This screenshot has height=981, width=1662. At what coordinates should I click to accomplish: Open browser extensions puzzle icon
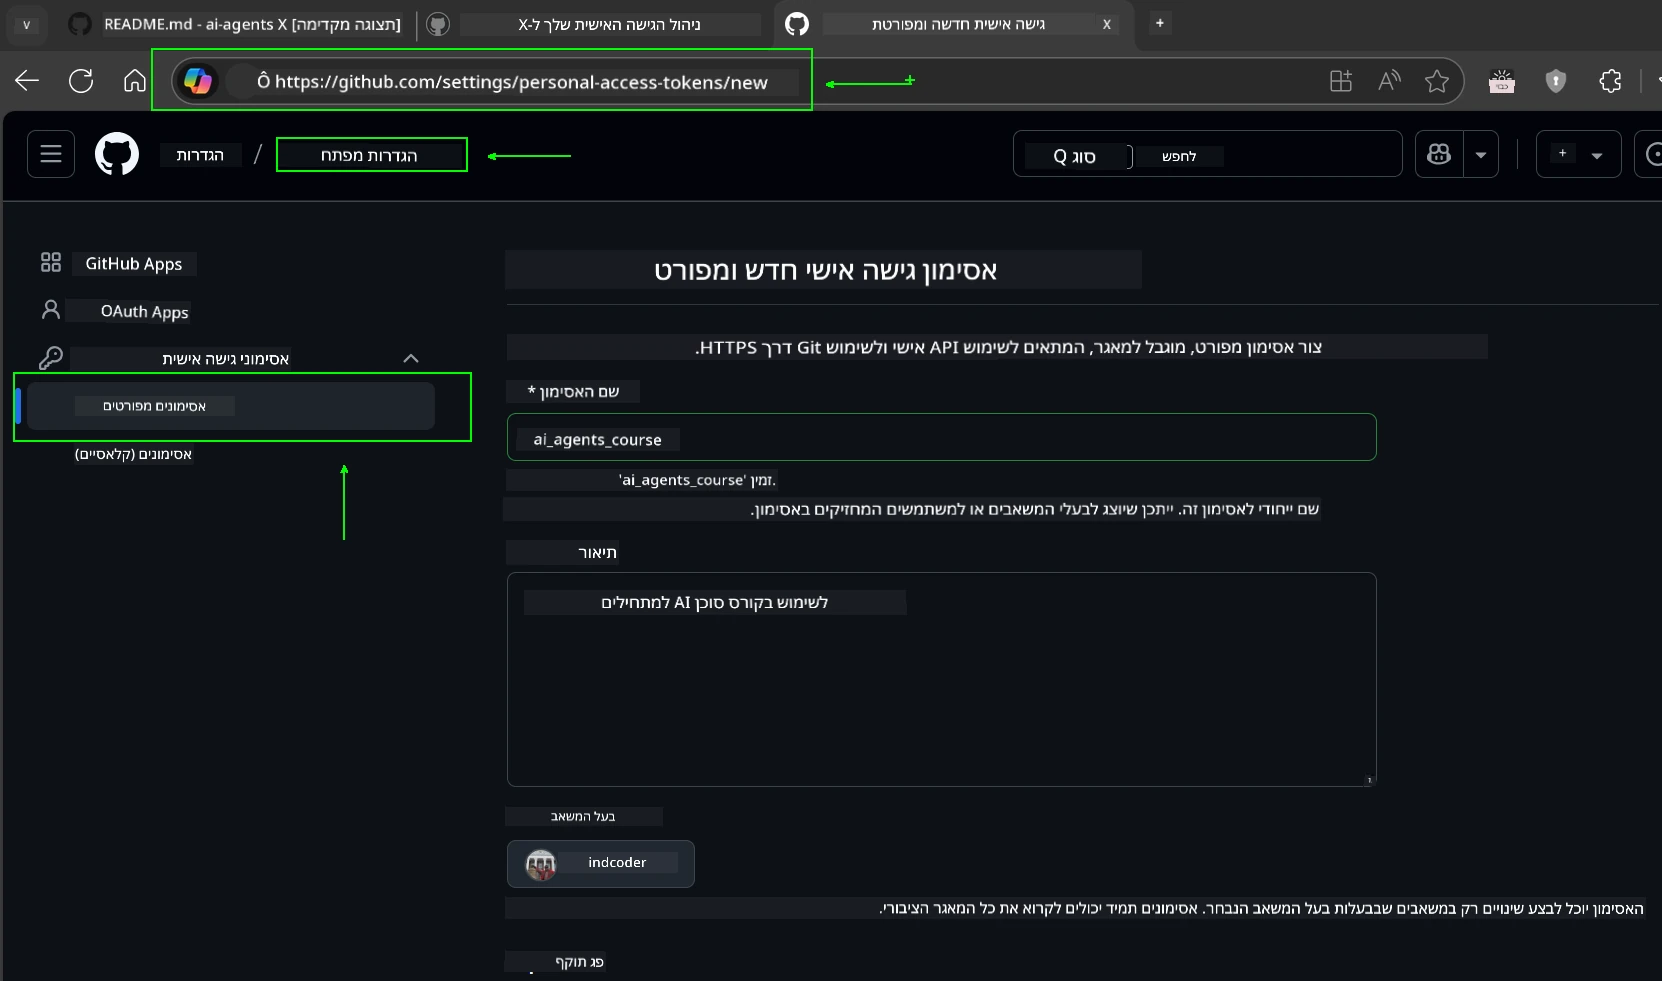[x=1610, y=81]
